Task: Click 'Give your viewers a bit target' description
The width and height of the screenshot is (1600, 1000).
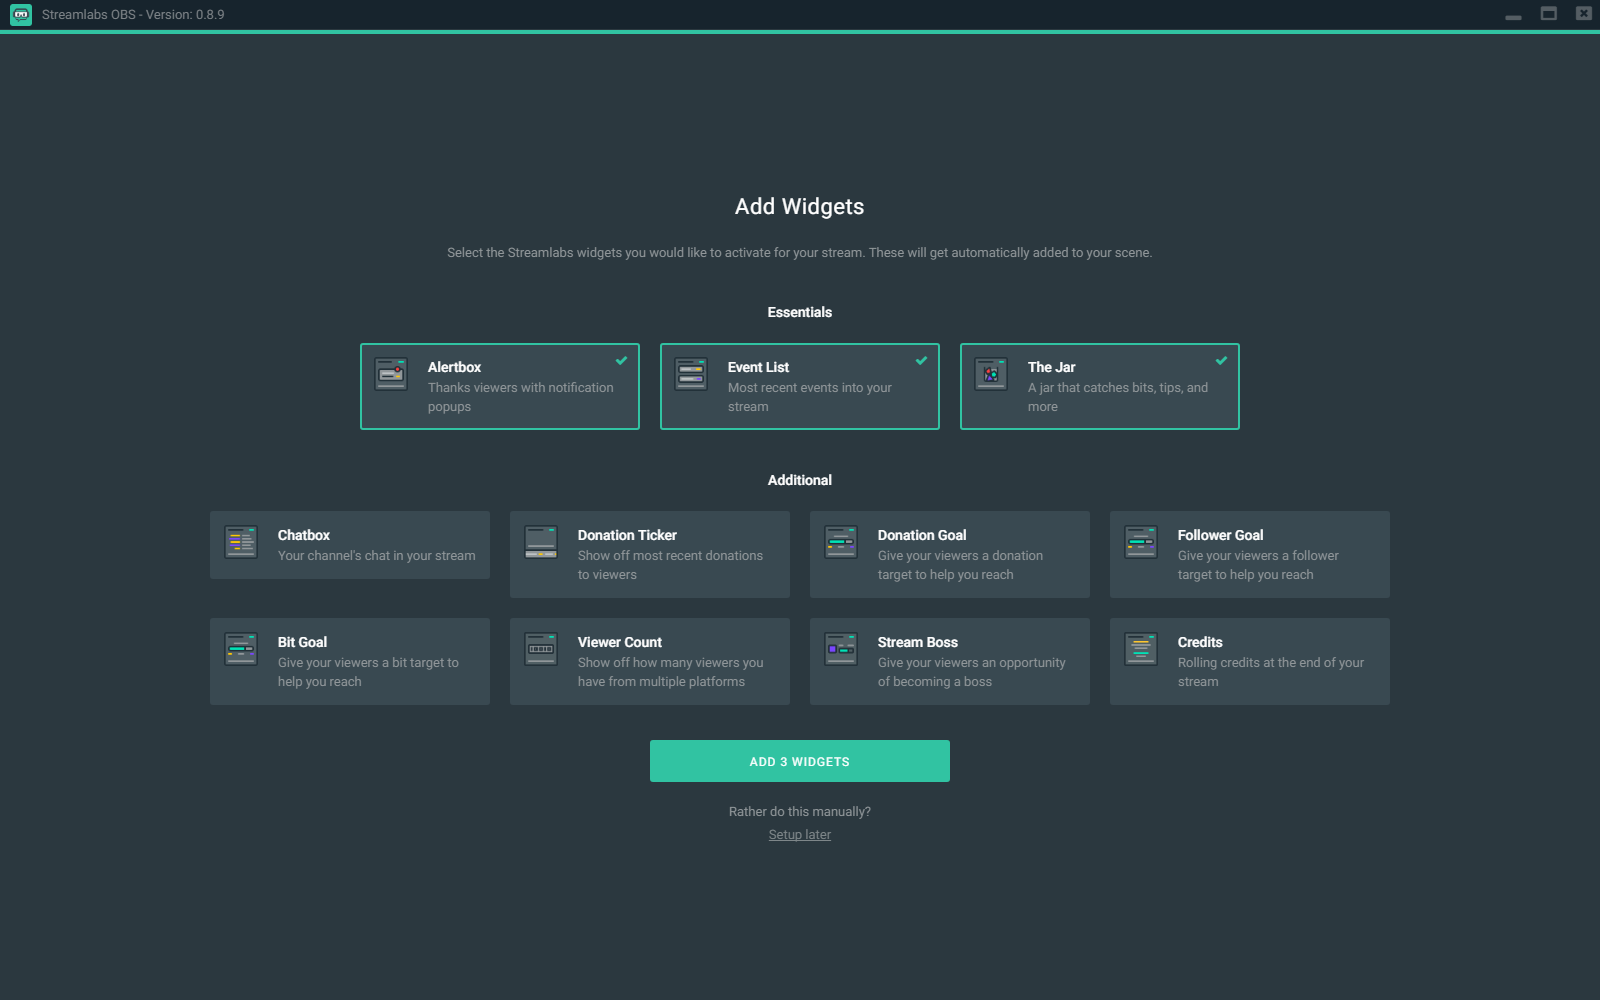Action: (368, 672)
